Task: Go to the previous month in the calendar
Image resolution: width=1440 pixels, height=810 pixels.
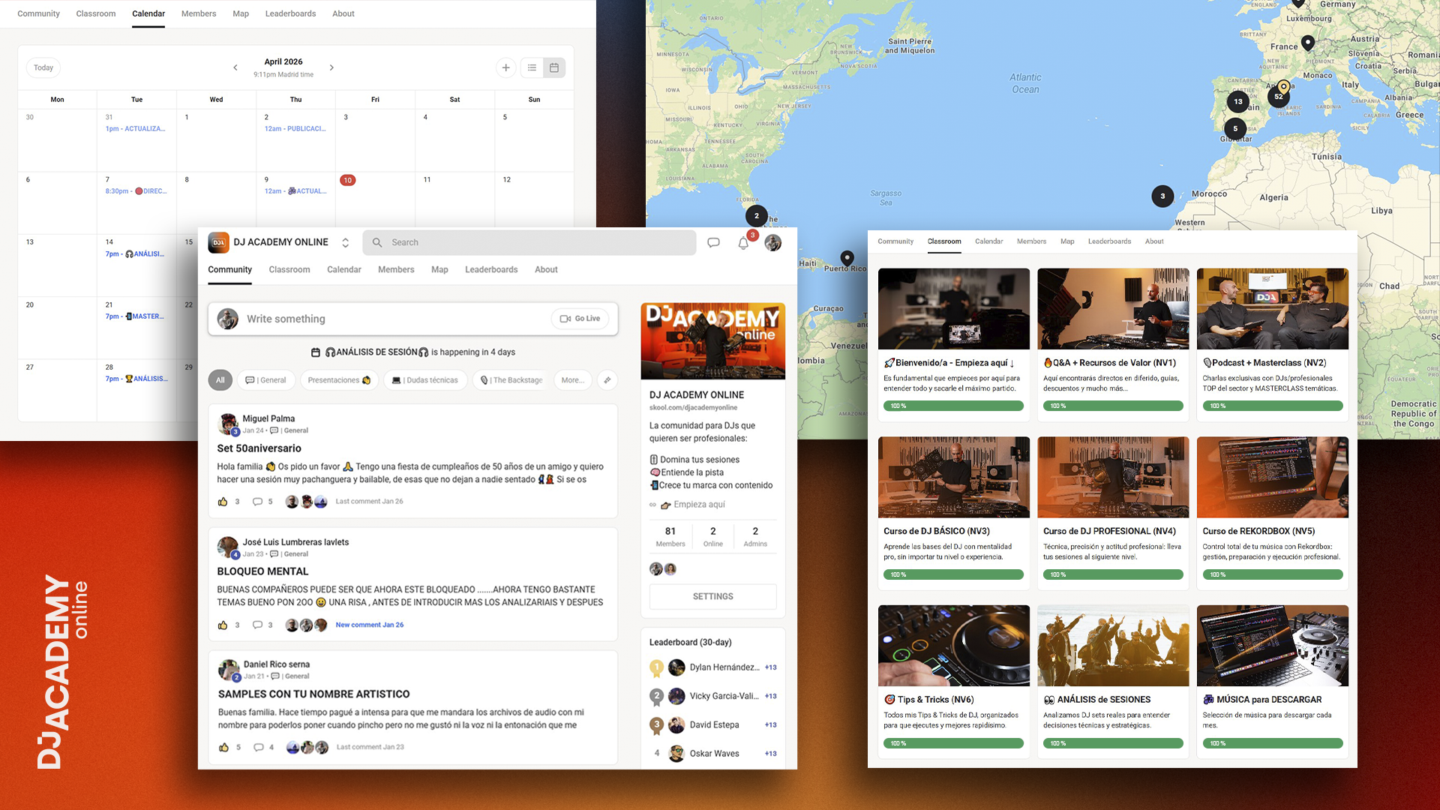Action: (235, 68)
